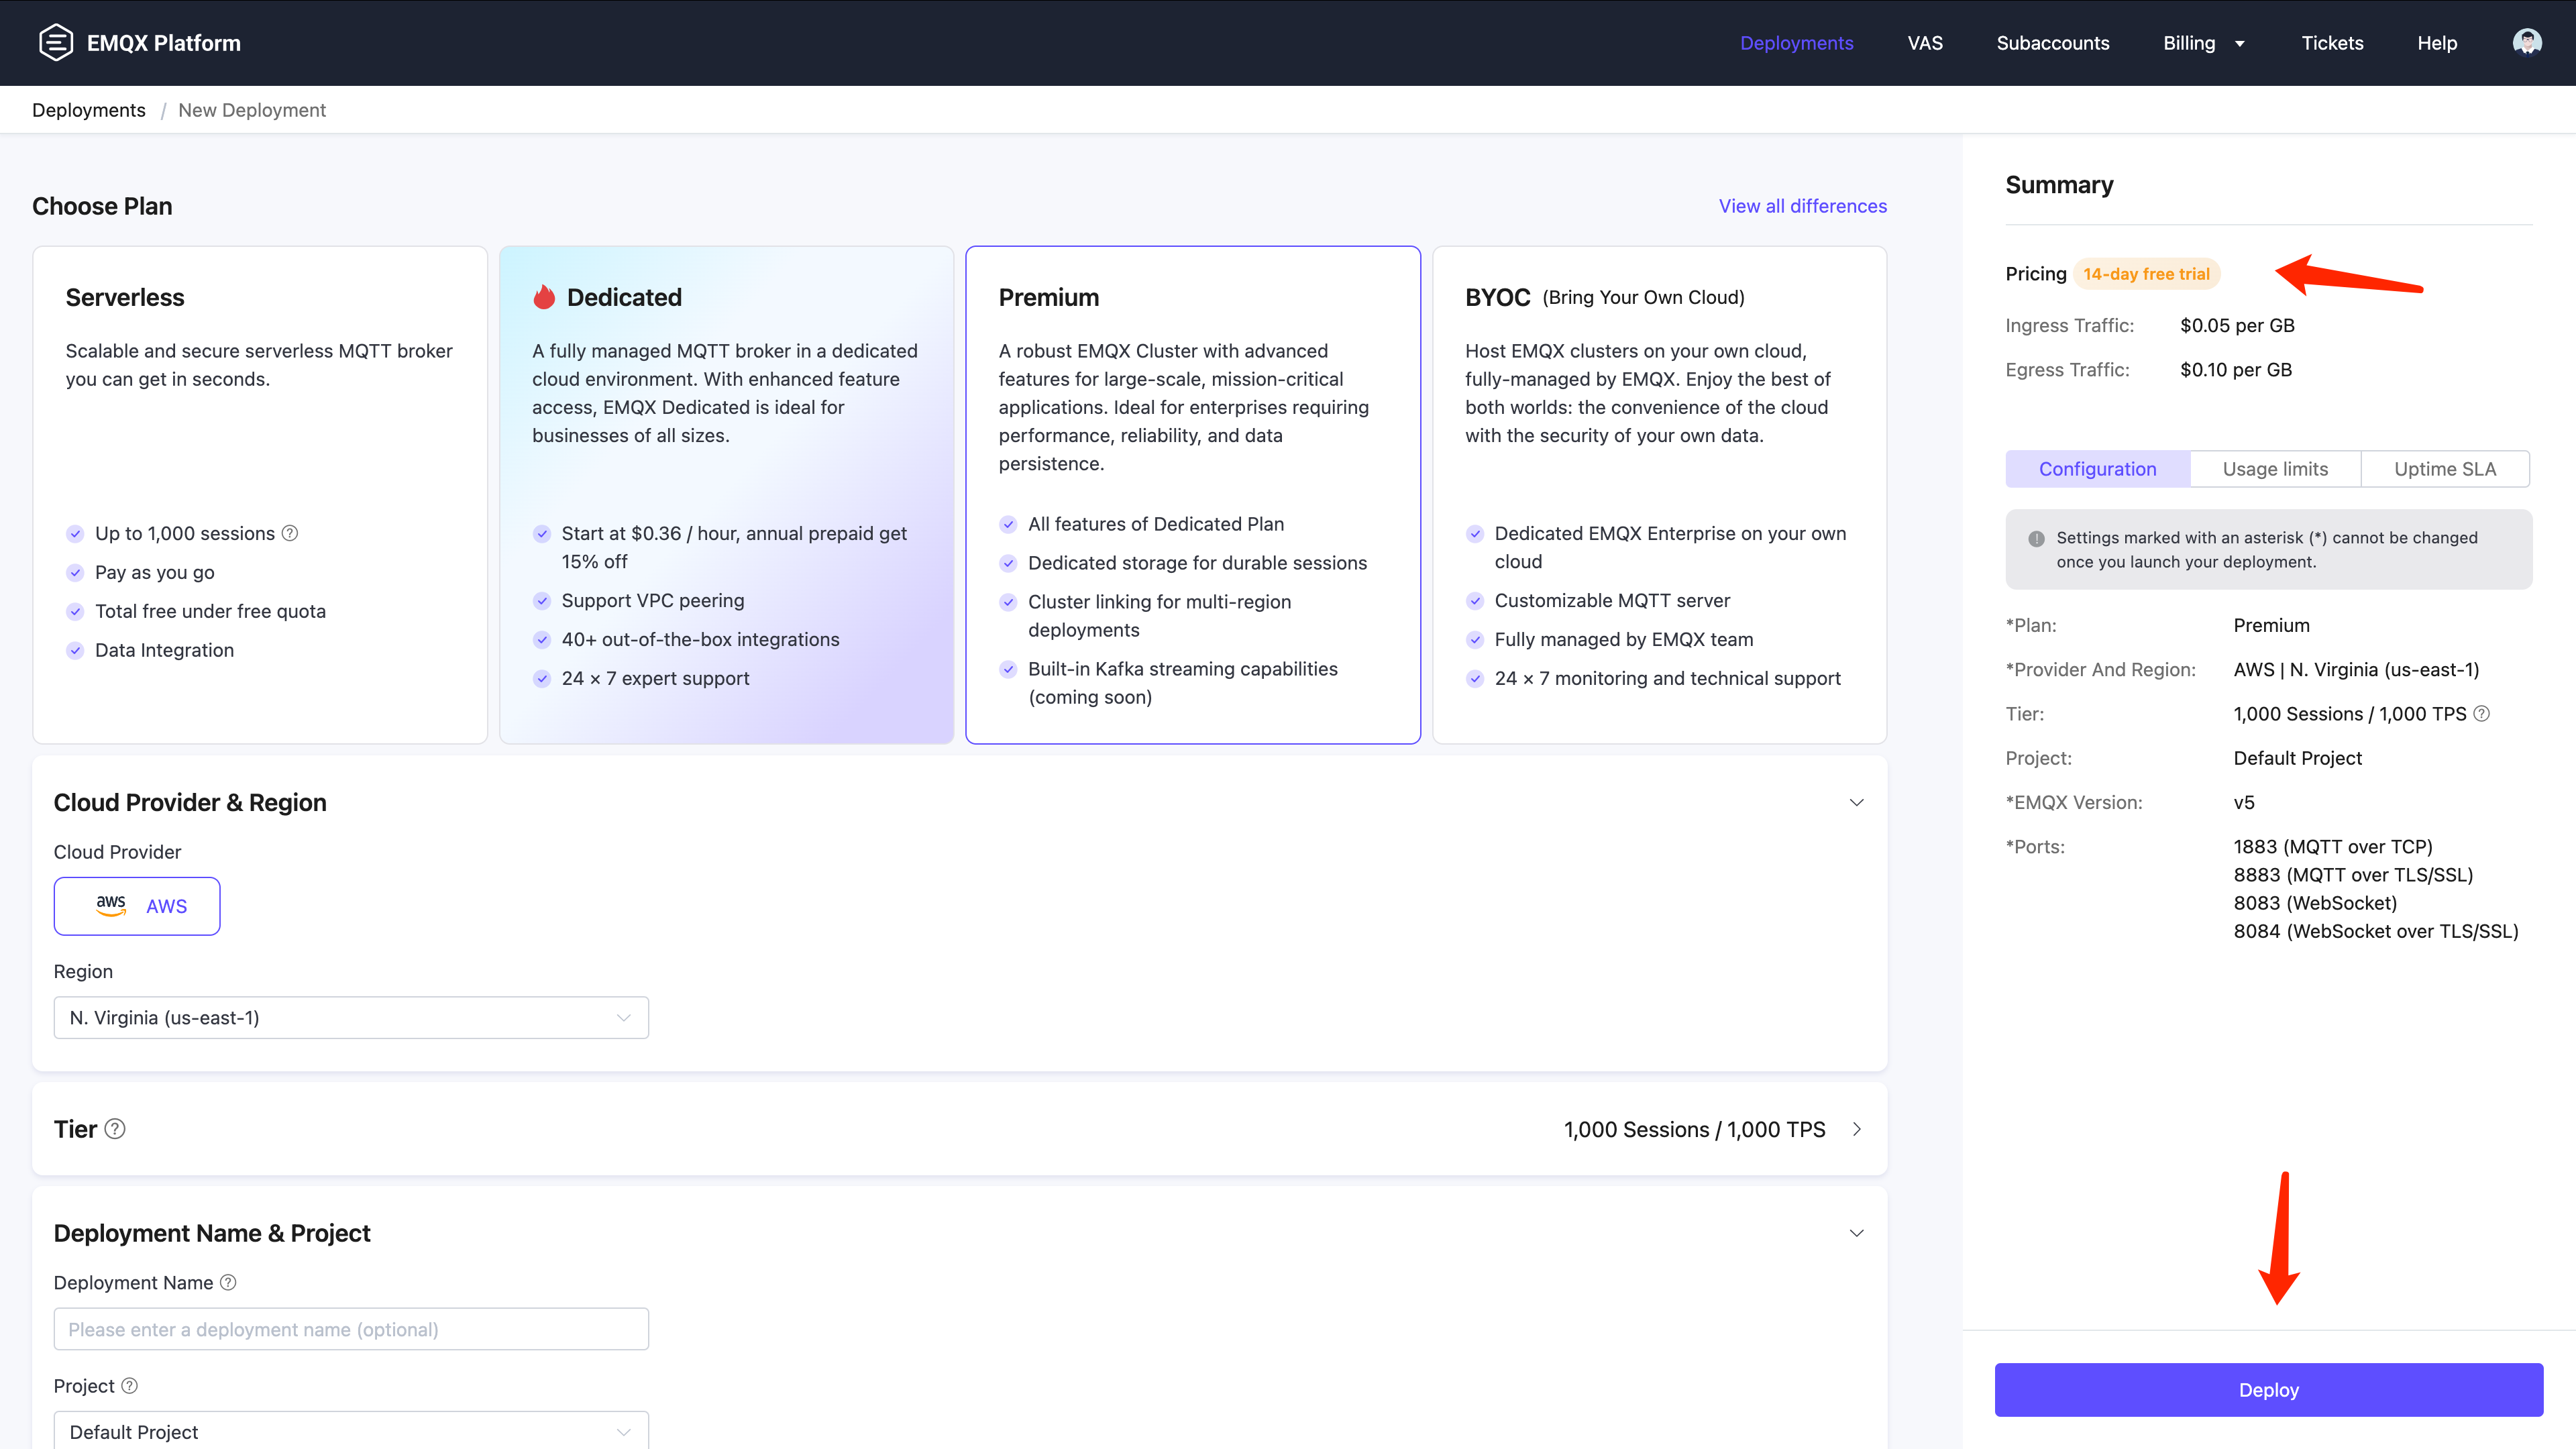Click the Deploy button
Viewport: 2576px width, 1449px height.
coord(2268,1390)
